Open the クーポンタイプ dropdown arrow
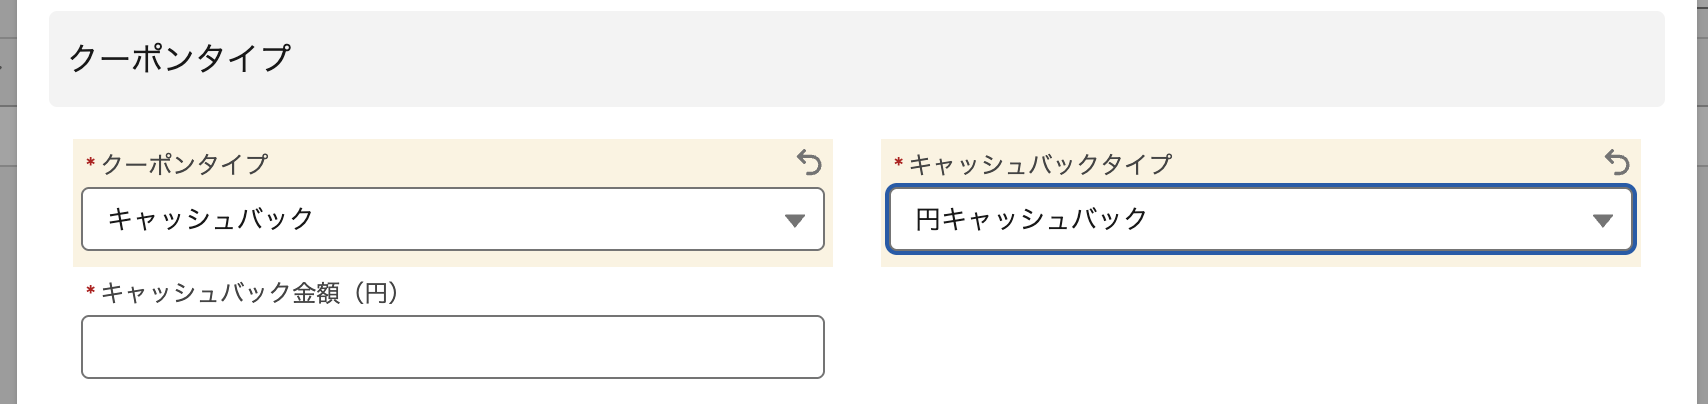The image size is (1708, 404). point(795,220)
